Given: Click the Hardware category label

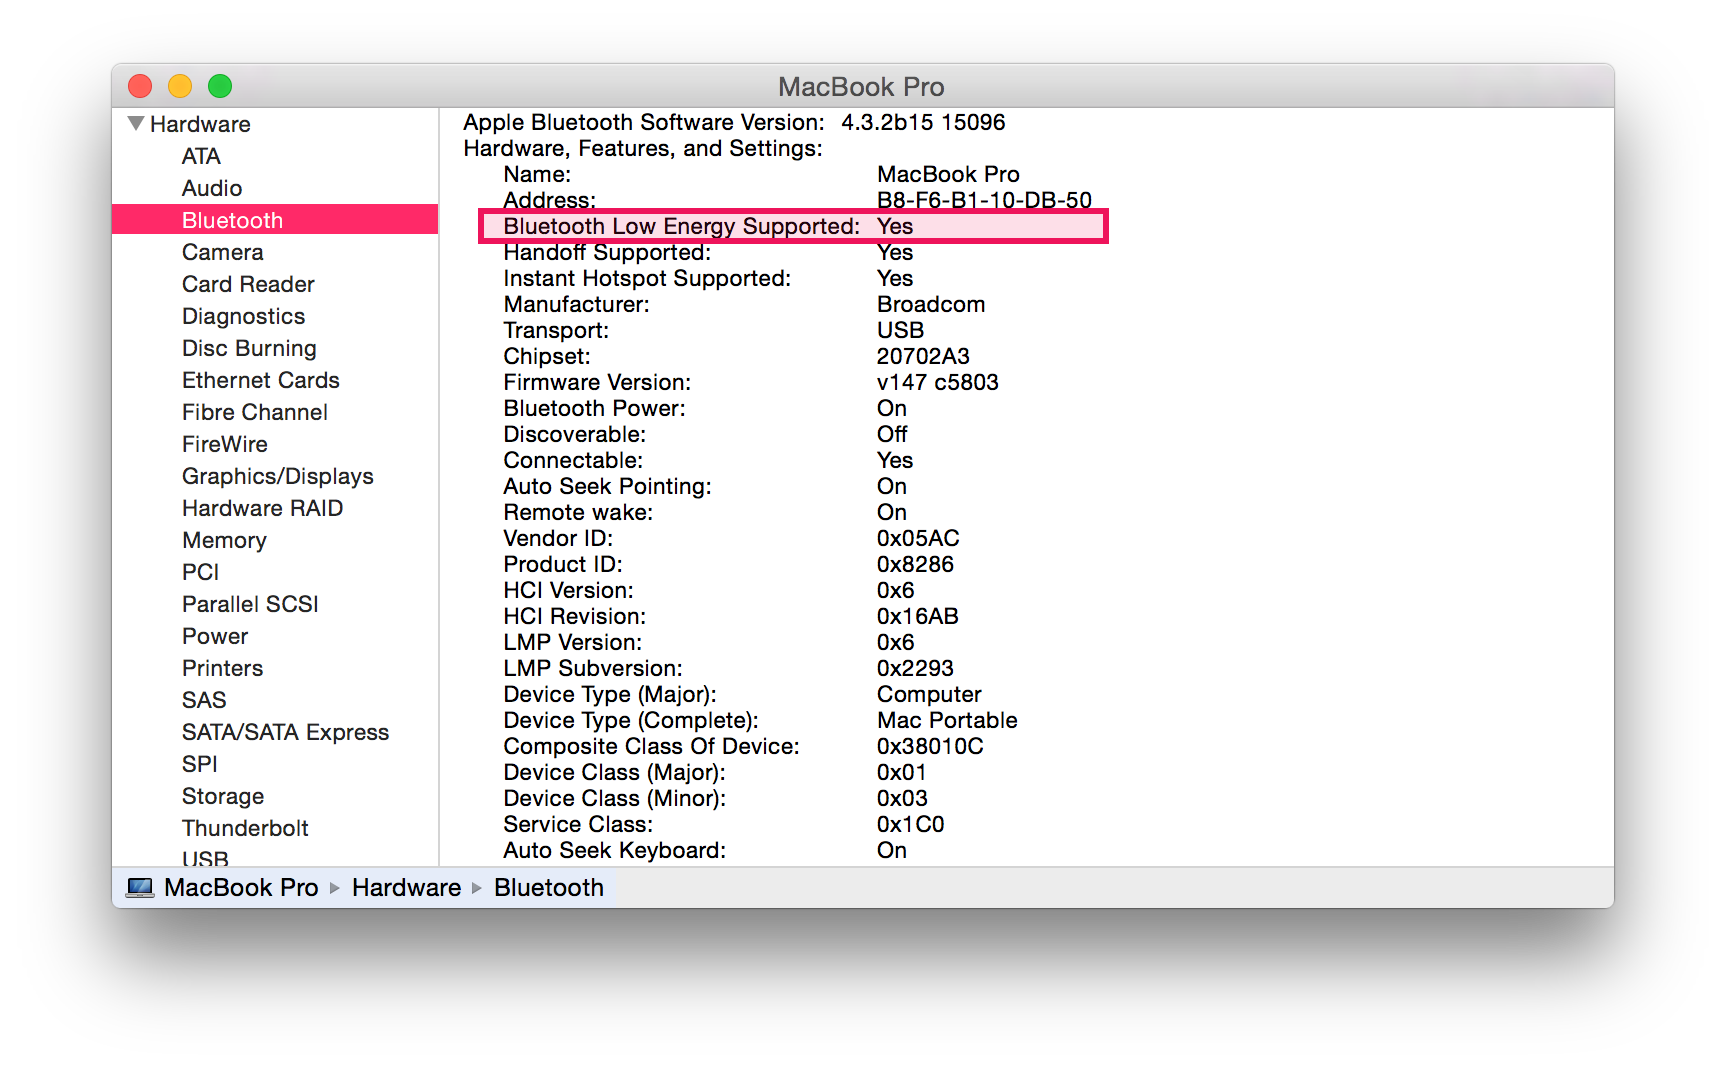Looking at the screenshot, I should click(x=200, y=124).
